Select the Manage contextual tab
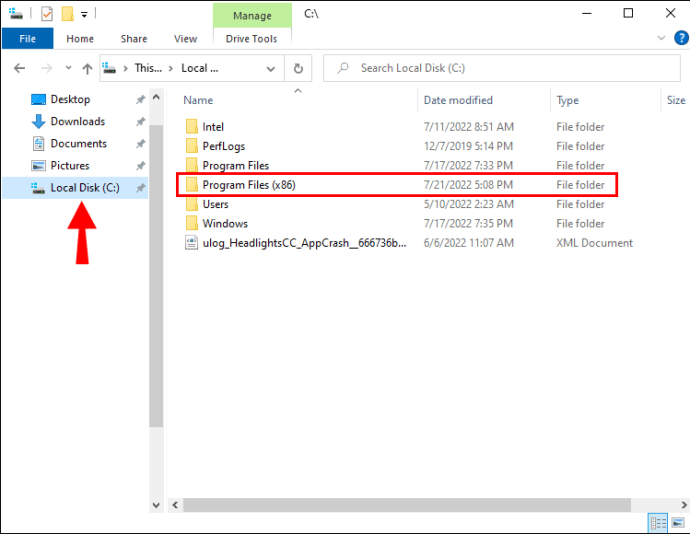This screenshot has width=690, height=534. [252, 15]
